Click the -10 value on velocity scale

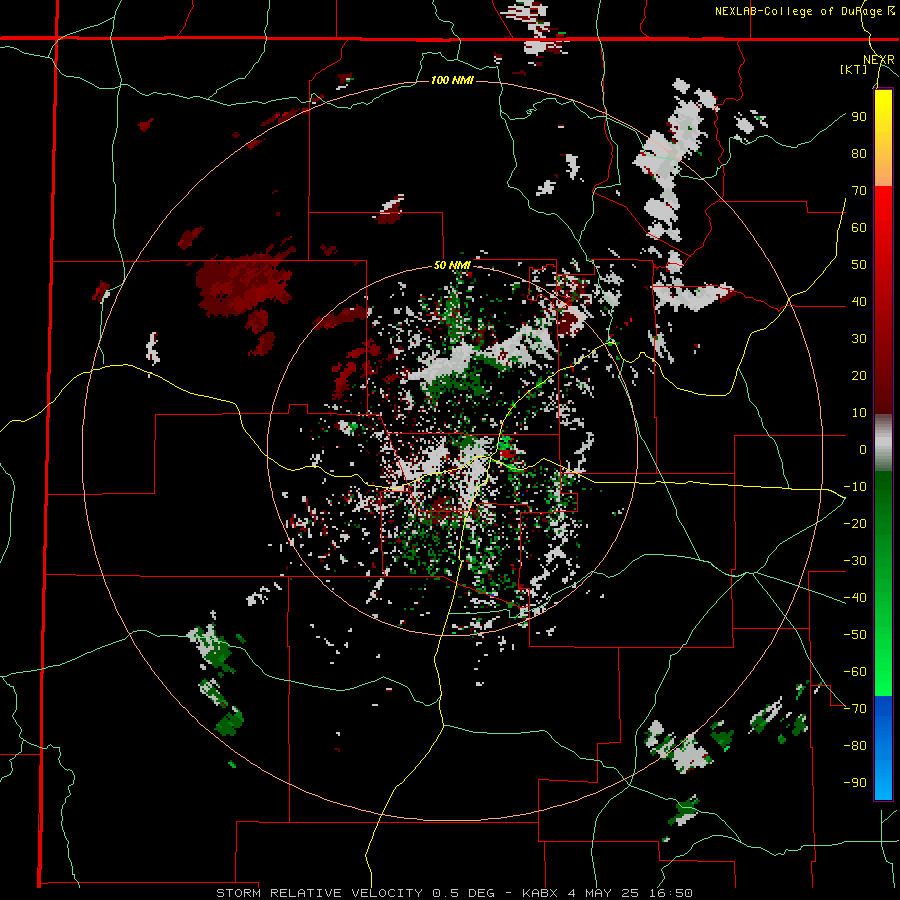click(855, 487)
